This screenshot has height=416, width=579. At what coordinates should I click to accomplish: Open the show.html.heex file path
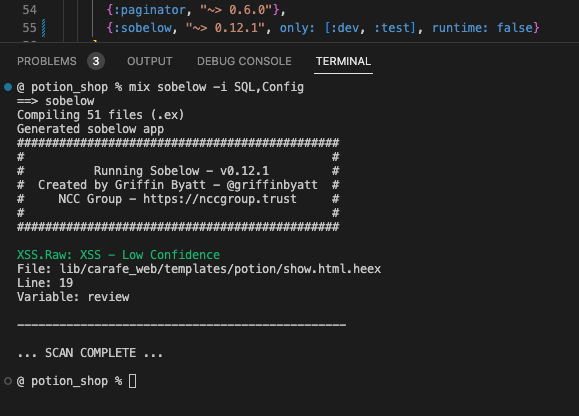pos(220,269)
